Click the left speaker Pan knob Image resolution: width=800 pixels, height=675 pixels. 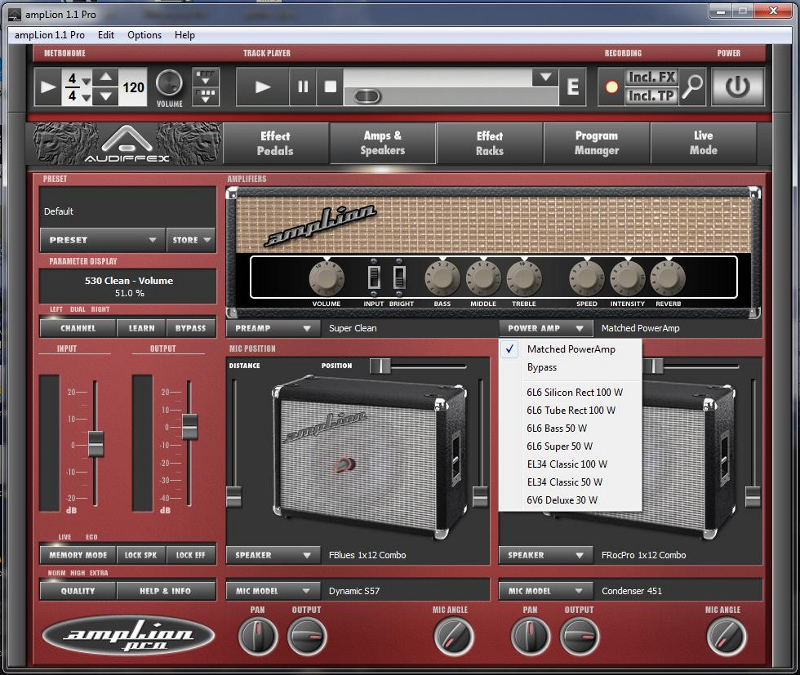click(258, 636)
